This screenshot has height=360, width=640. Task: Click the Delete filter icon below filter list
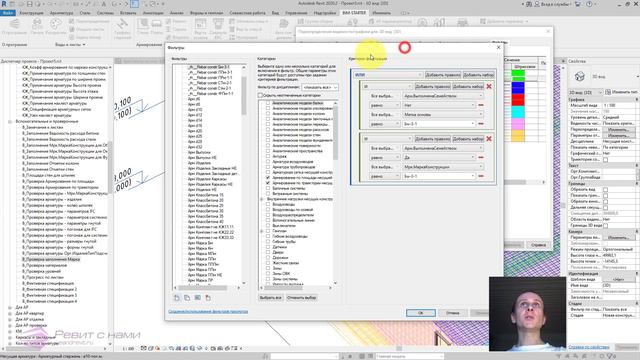coord(208,298)
